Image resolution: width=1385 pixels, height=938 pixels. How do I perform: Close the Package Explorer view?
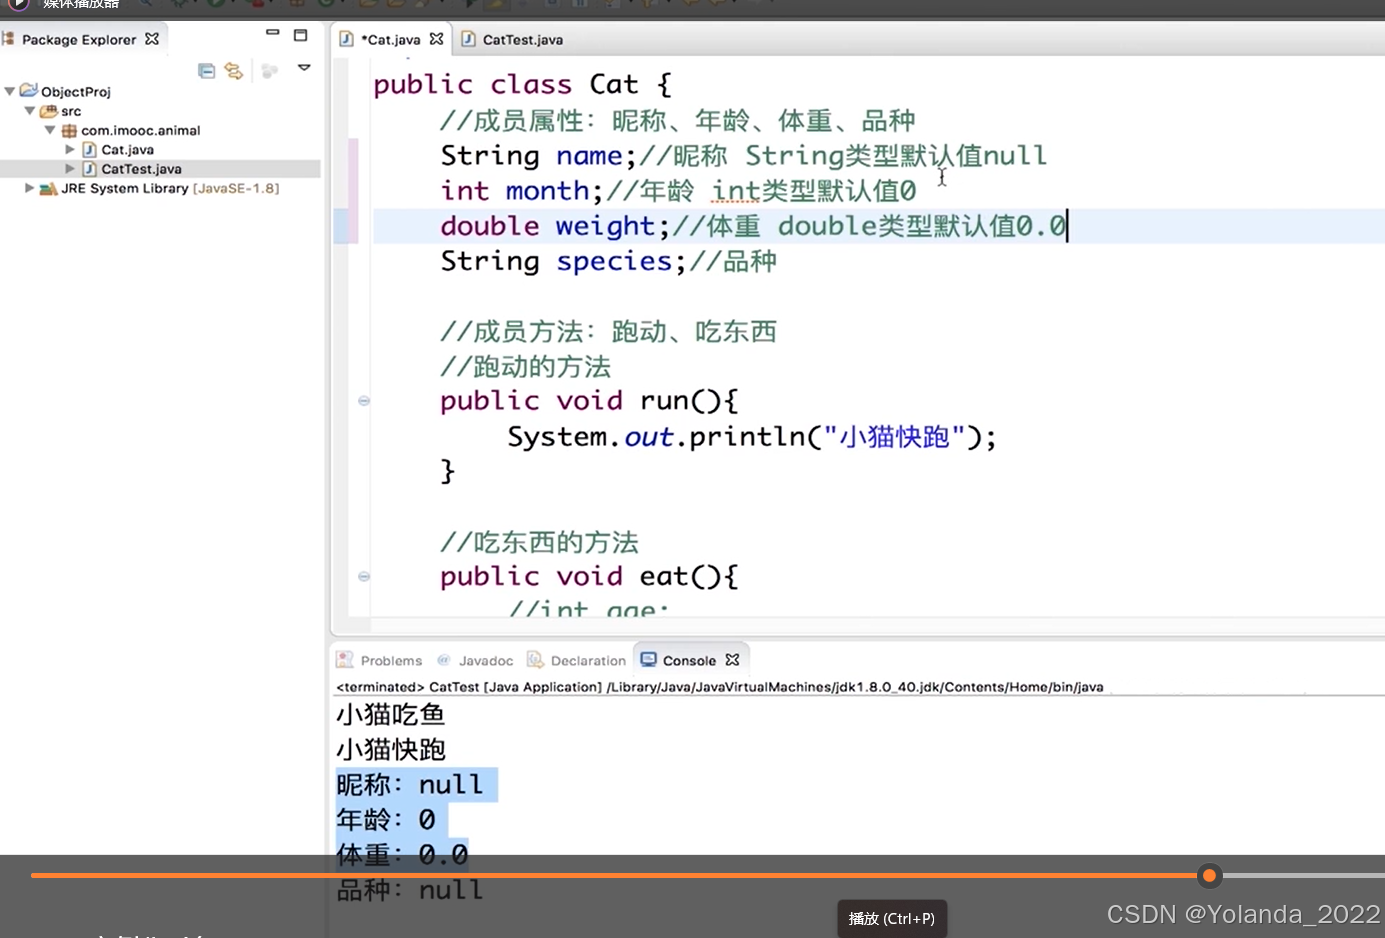(x=152, y=39)
